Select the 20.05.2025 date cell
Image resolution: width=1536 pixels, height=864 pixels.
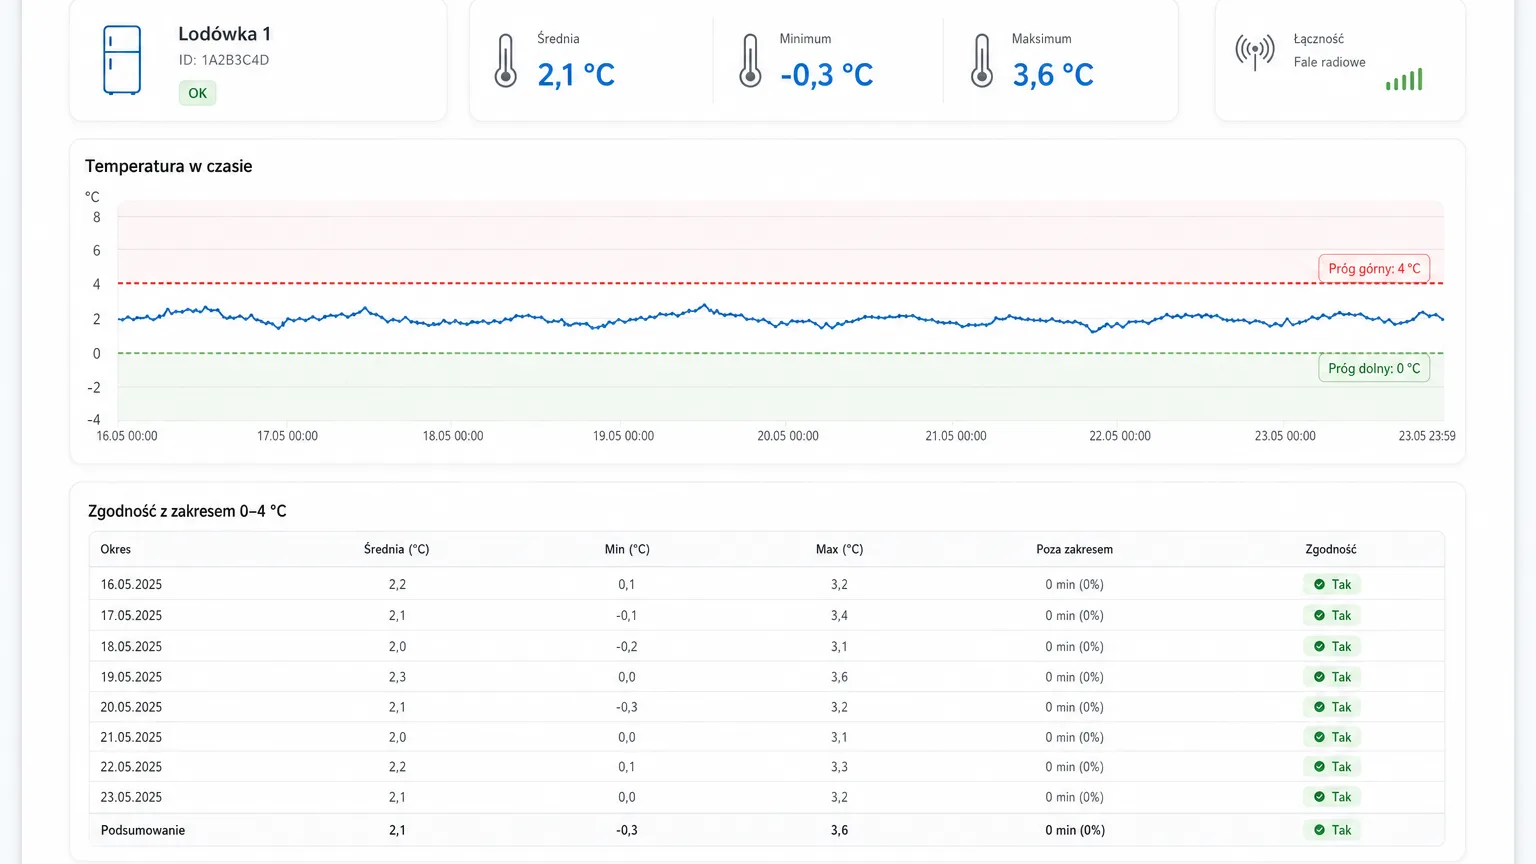[131, 707]
